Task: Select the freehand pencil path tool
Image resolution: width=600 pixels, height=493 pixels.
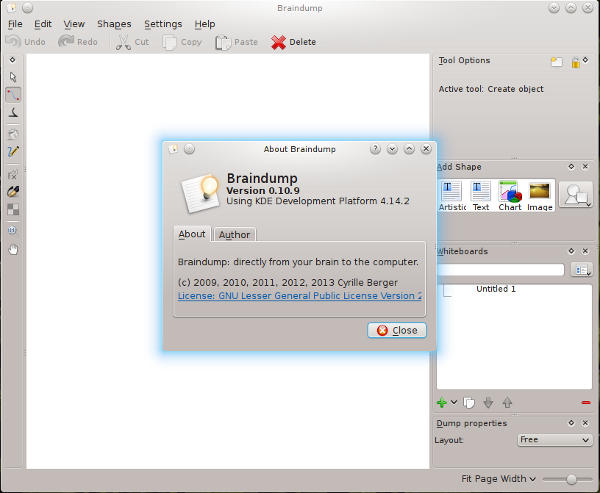Action: pos(13,152)
